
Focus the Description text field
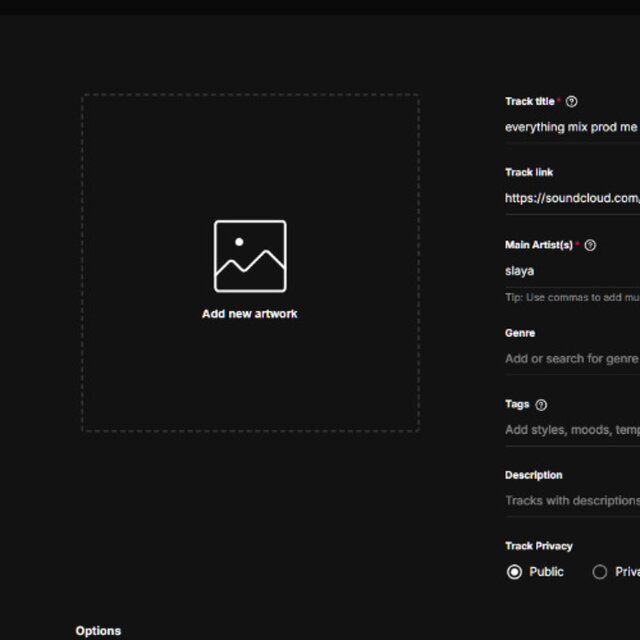click(x=572, y=501)
